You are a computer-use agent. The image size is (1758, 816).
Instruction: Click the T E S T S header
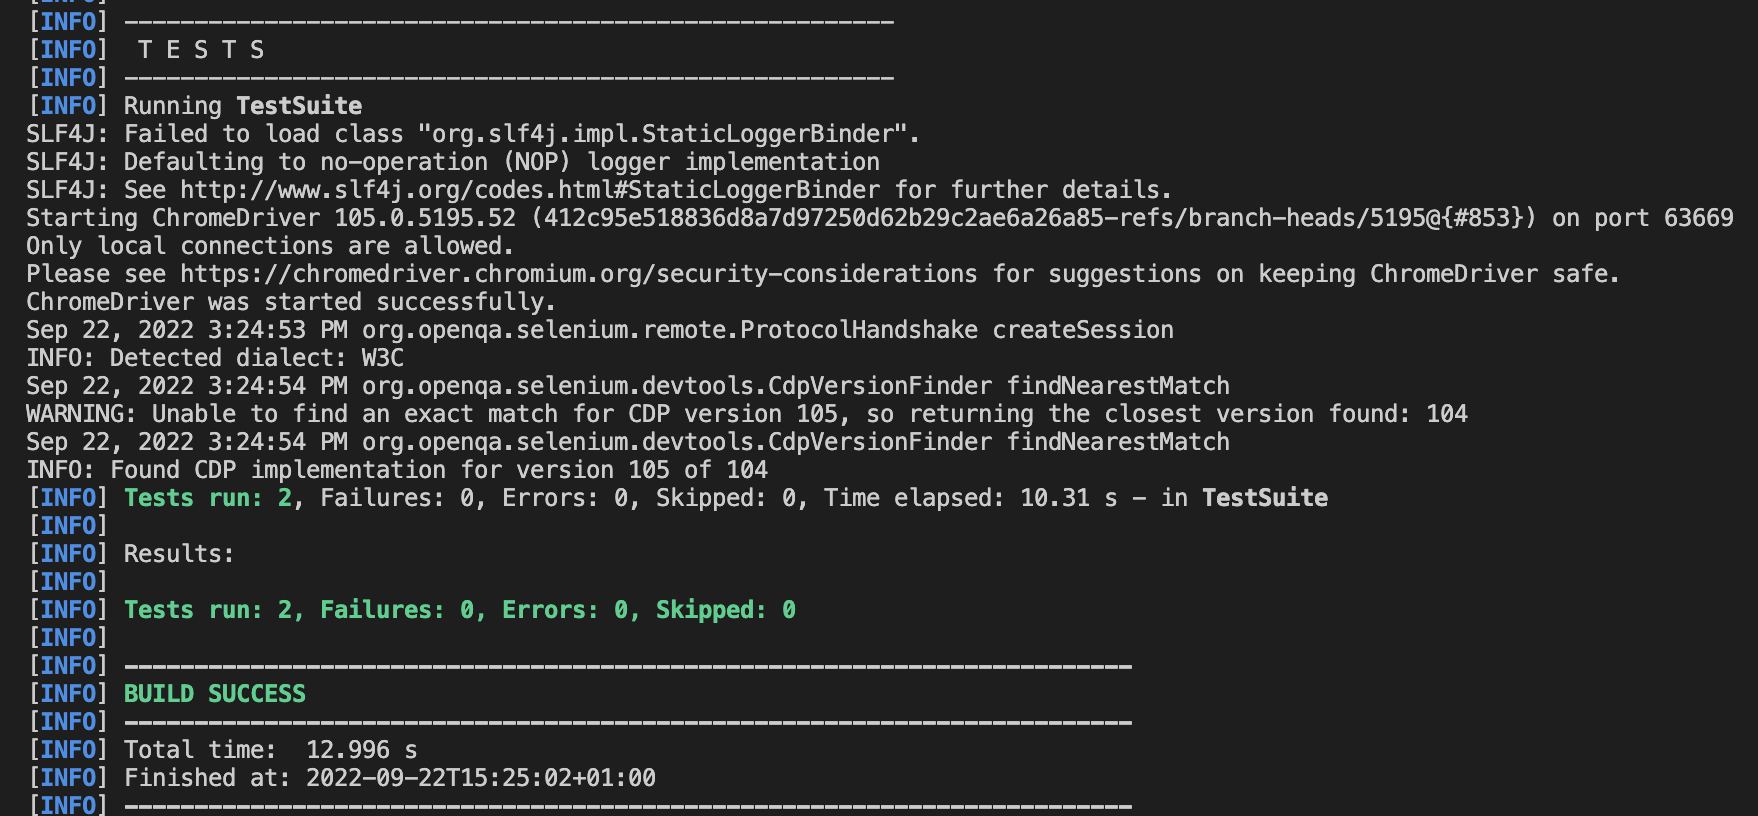pos(201,50)
